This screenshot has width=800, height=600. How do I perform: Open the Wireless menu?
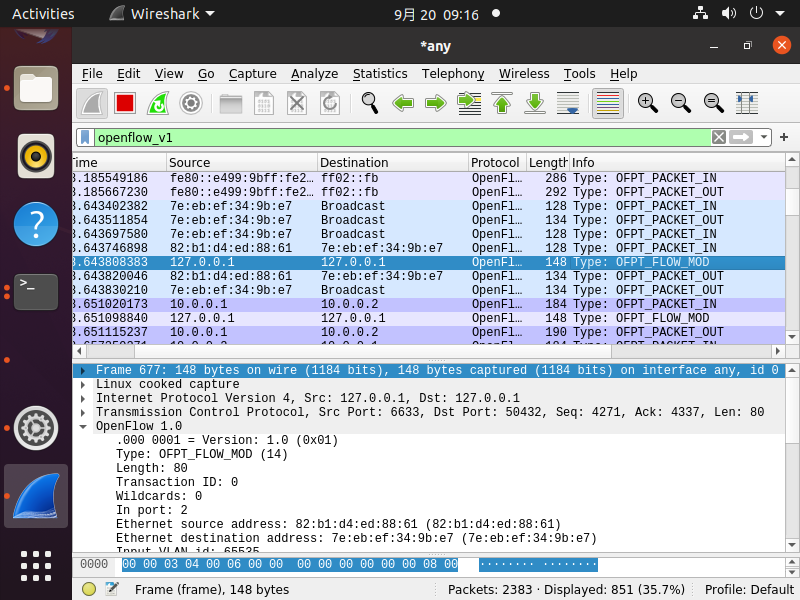click(524, 74)
